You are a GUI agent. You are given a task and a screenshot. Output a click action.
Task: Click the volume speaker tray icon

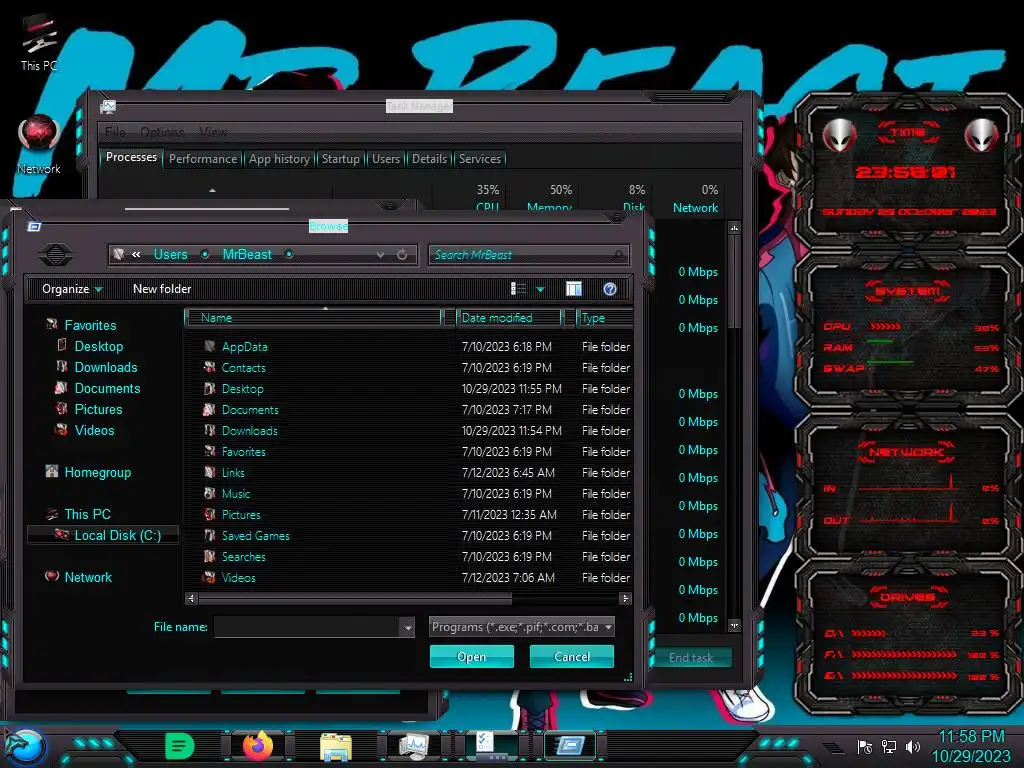[913, 747]
